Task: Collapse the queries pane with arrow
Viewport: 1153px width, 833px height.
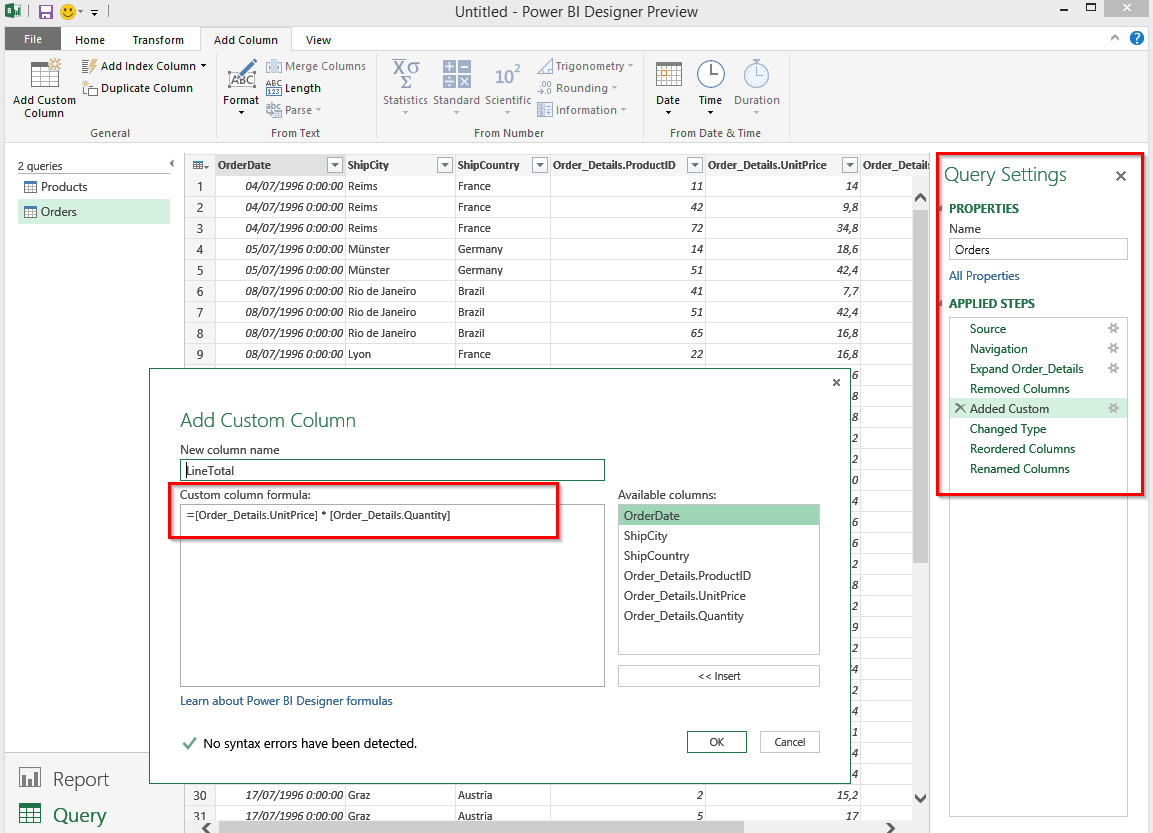Action: 172,164
